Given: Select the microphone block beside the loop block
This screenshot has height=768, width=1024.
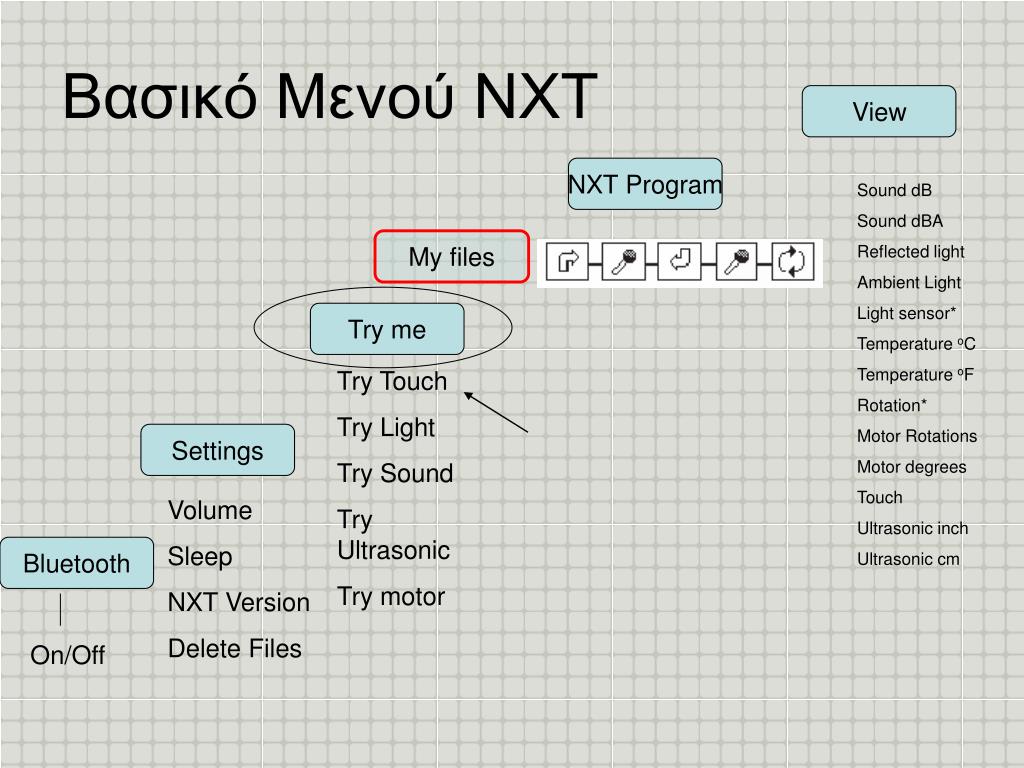Looking at the screenshot, I should point(736,262).
